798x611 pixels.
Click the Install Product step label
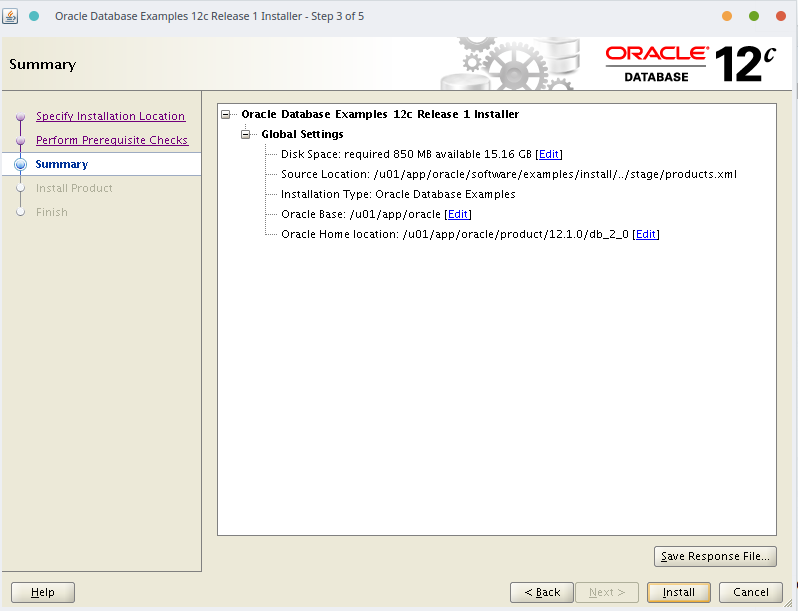(x=74, y=188)
